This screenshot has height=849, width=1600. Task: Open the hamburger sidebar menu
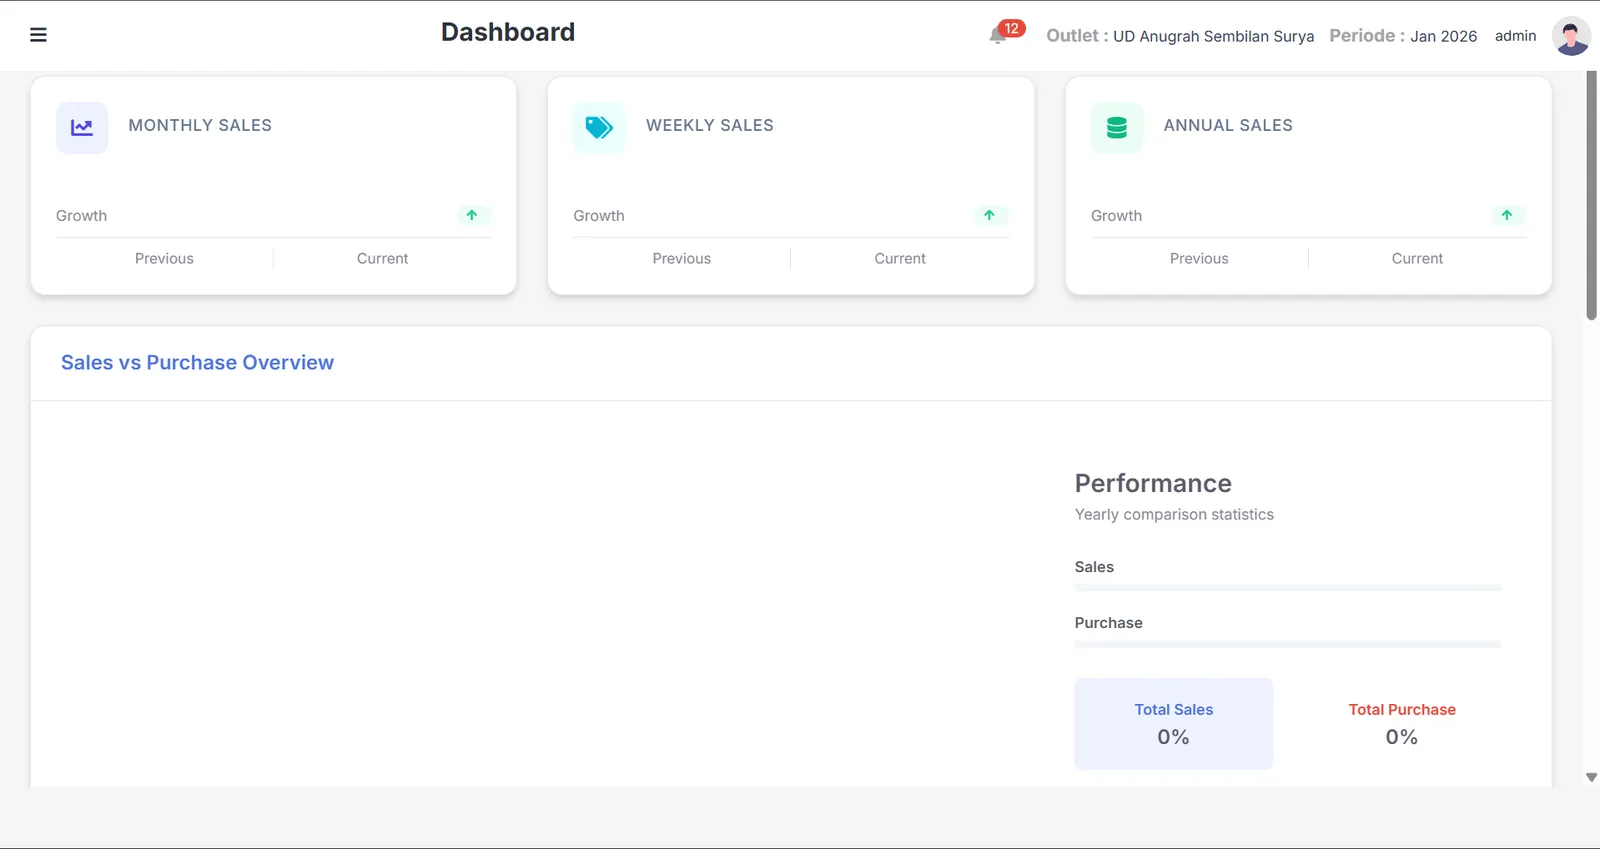coord(38,35)
